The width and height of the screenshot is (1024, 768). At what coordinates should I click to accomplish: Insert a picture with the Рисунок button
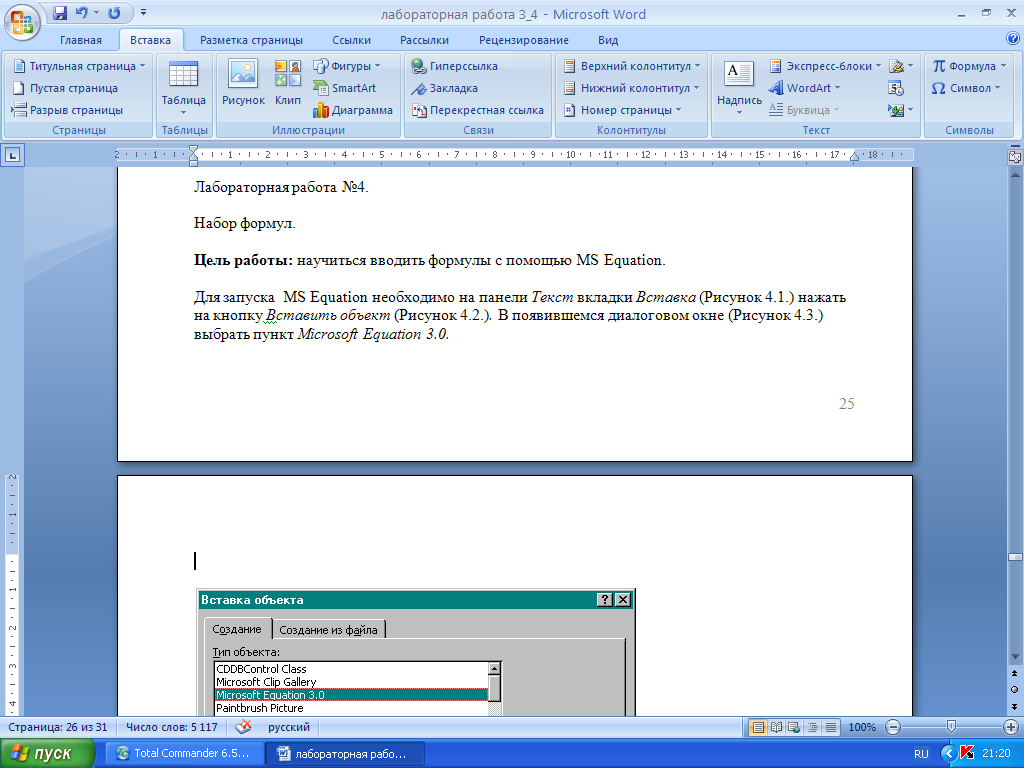point(243,83)
